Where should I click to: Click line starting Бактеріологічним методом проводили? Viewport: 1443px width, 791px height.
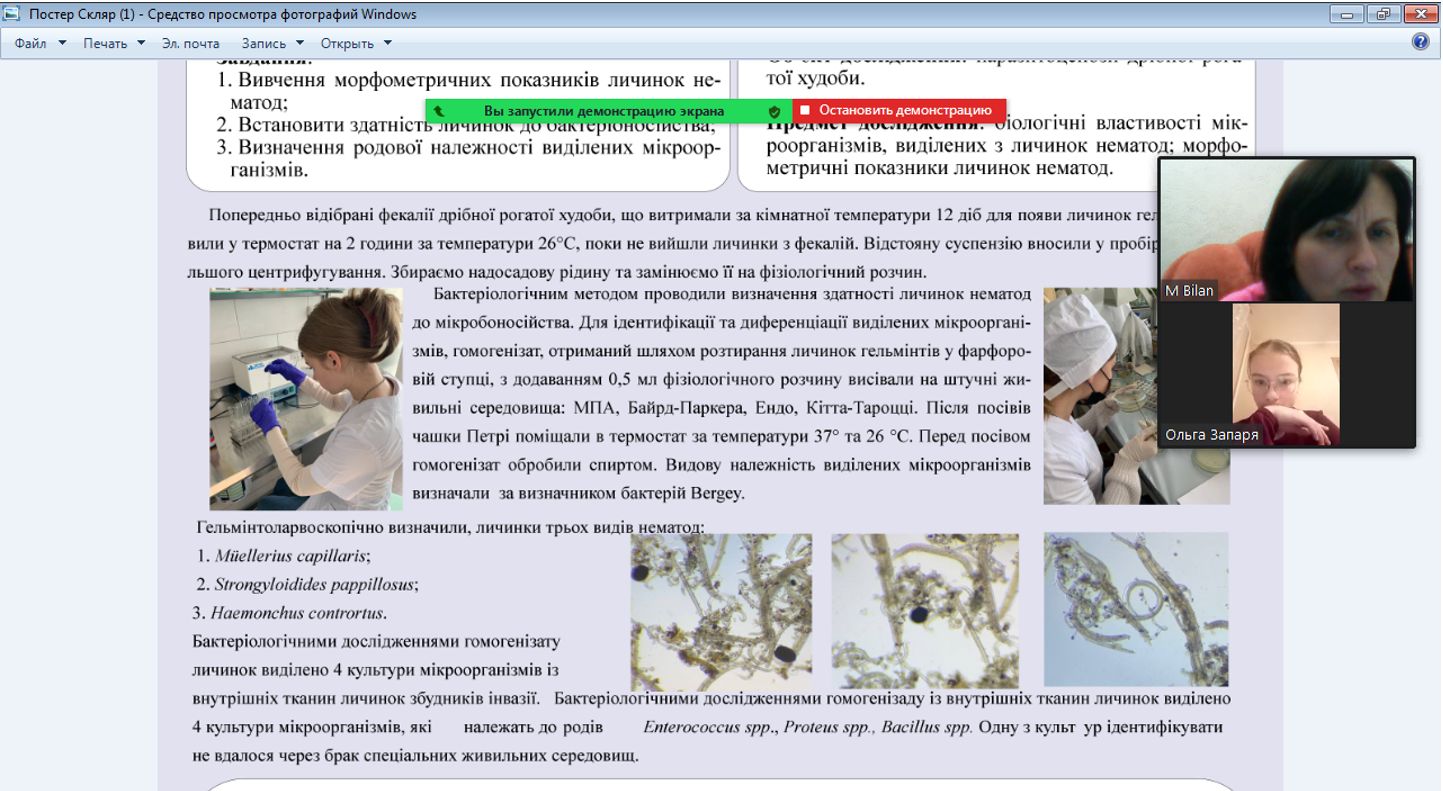(732, 294)
